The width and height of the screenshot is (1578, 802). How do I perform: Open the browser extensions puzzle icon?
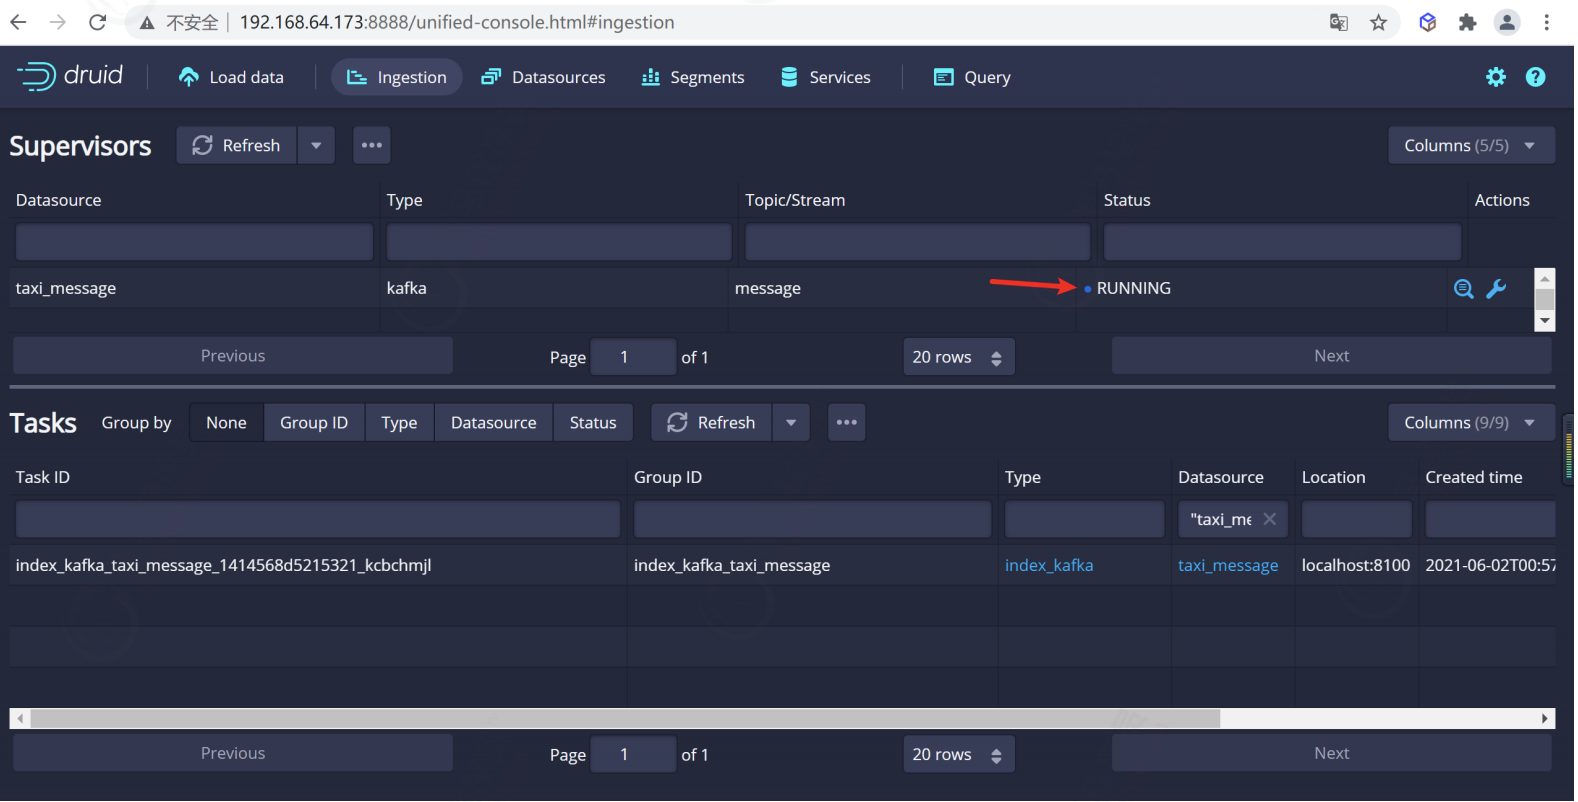point(1467,22)
